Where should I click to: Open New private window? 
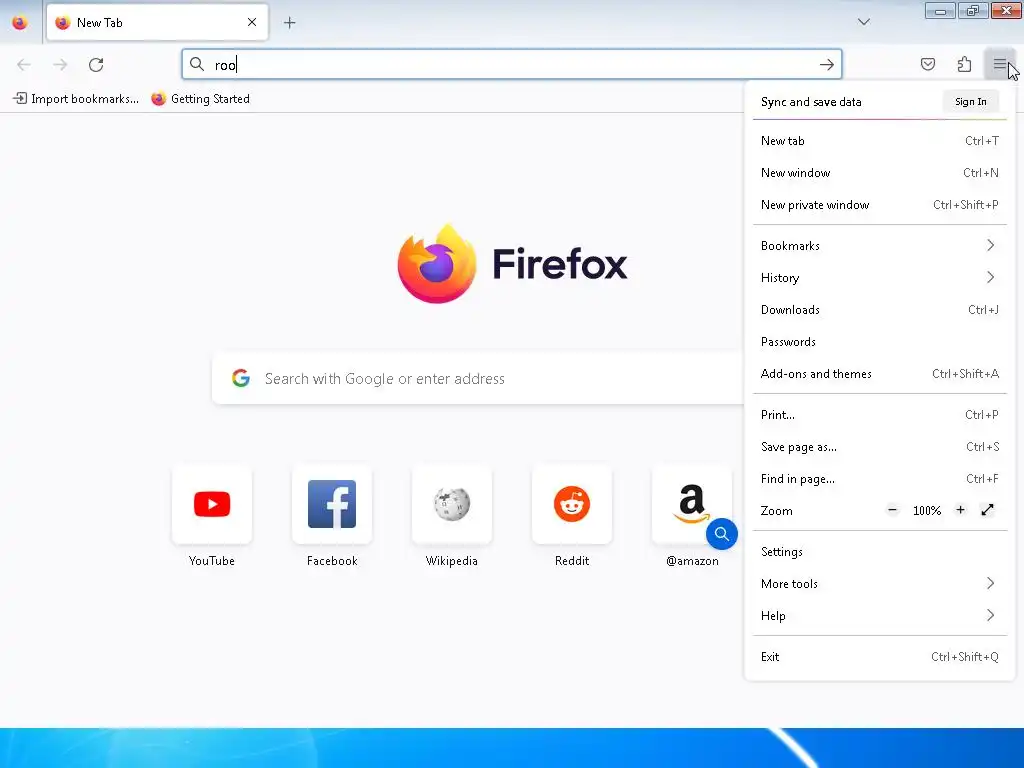click(880, 205)
